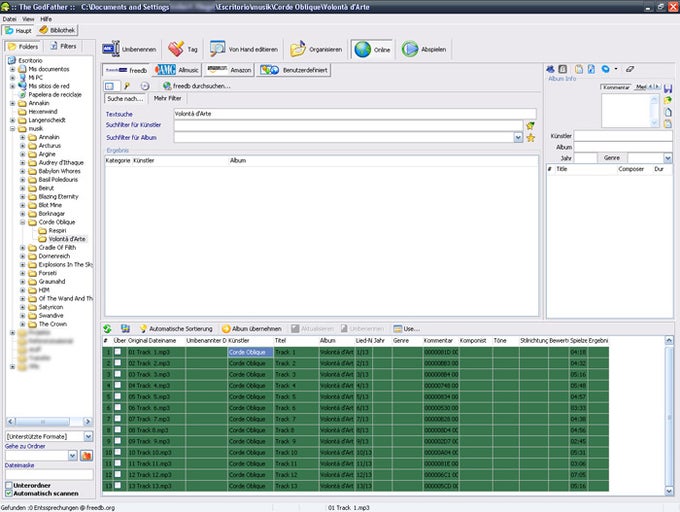Open the View menu
Image resolution: width=680 pixels, height=512 pixels.
click(x=28, y=19)
